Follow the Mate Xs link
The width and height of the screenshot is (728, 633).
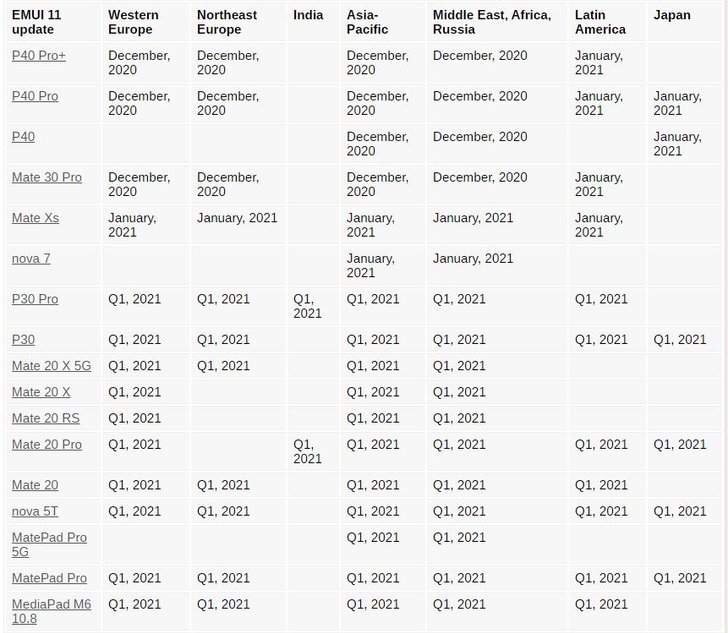pos(35,218)
